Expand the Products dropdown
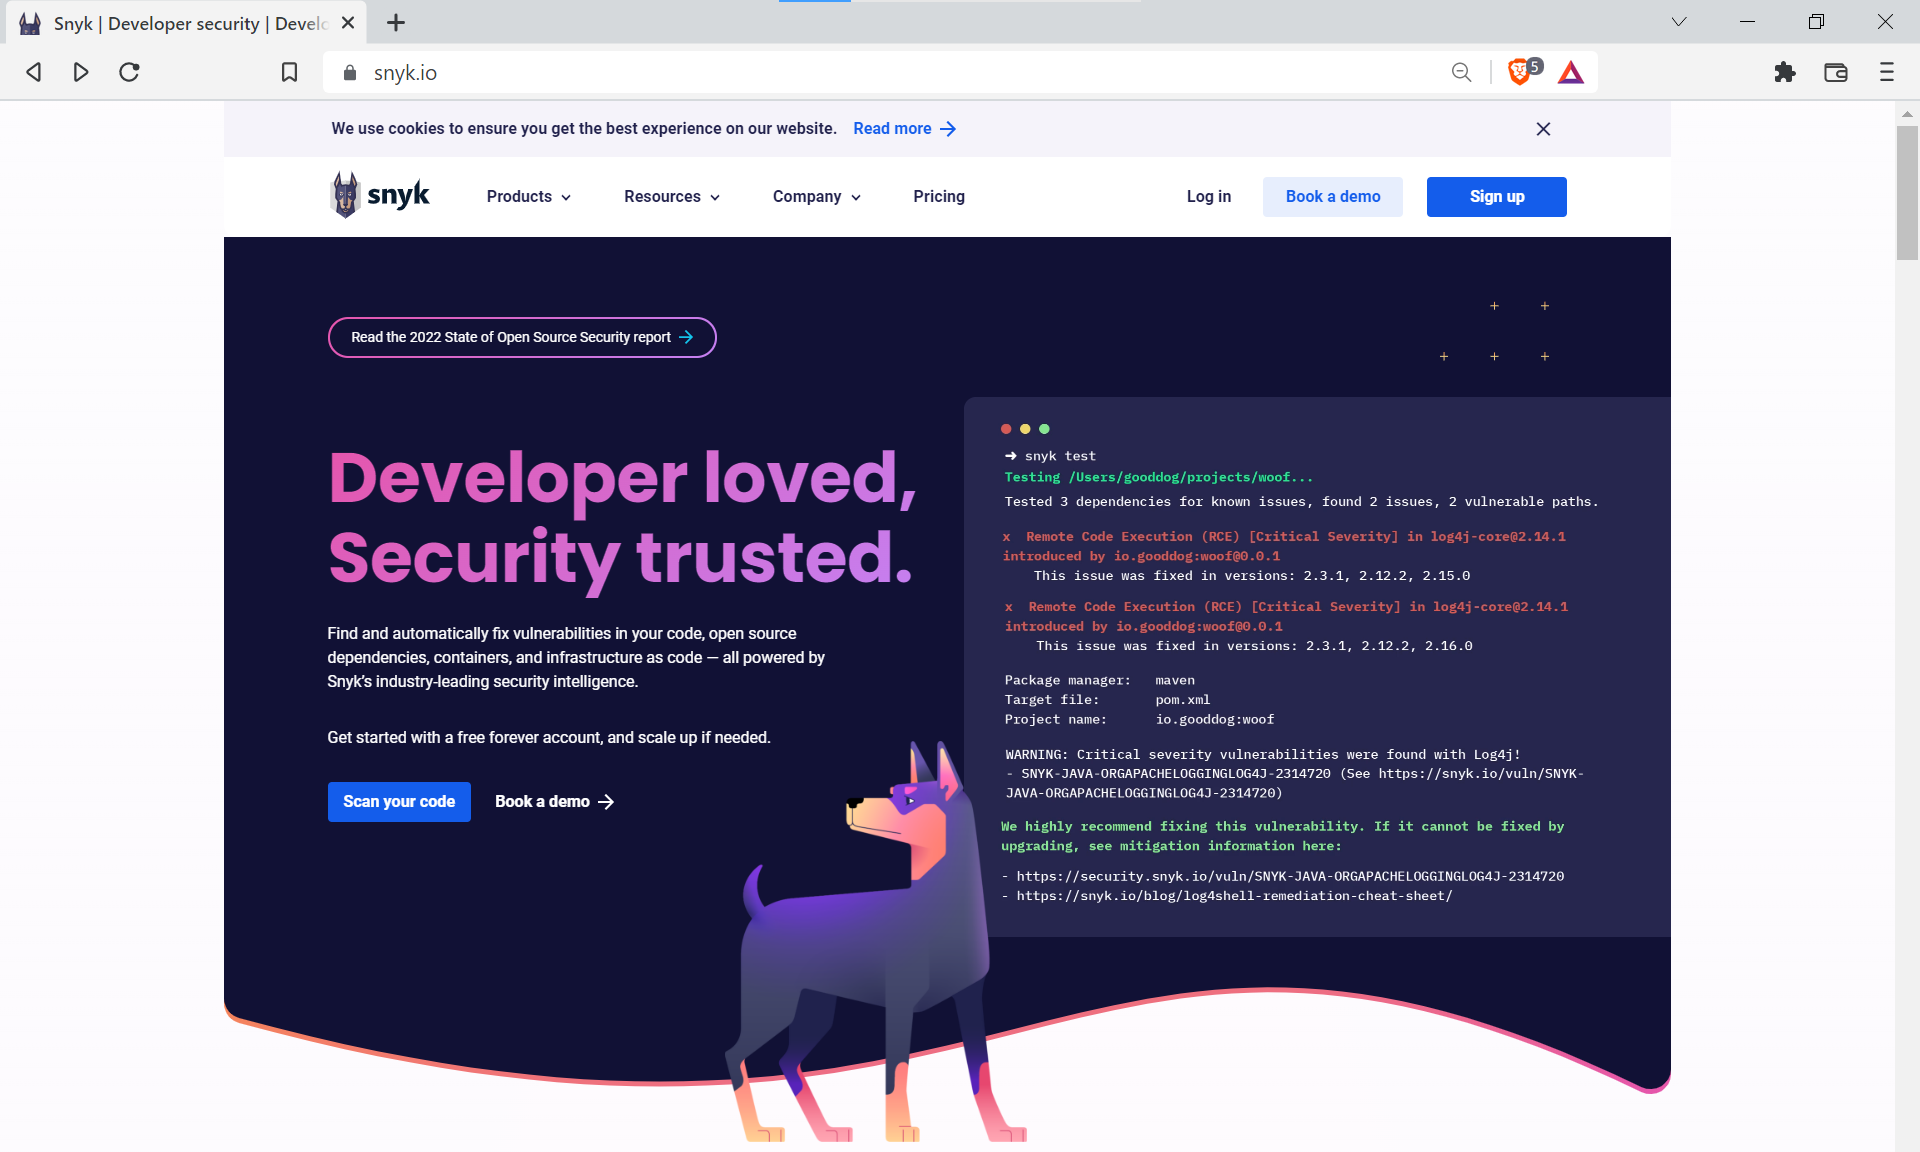This screenshot has width=1920, height=1152. tap(528, 196)
